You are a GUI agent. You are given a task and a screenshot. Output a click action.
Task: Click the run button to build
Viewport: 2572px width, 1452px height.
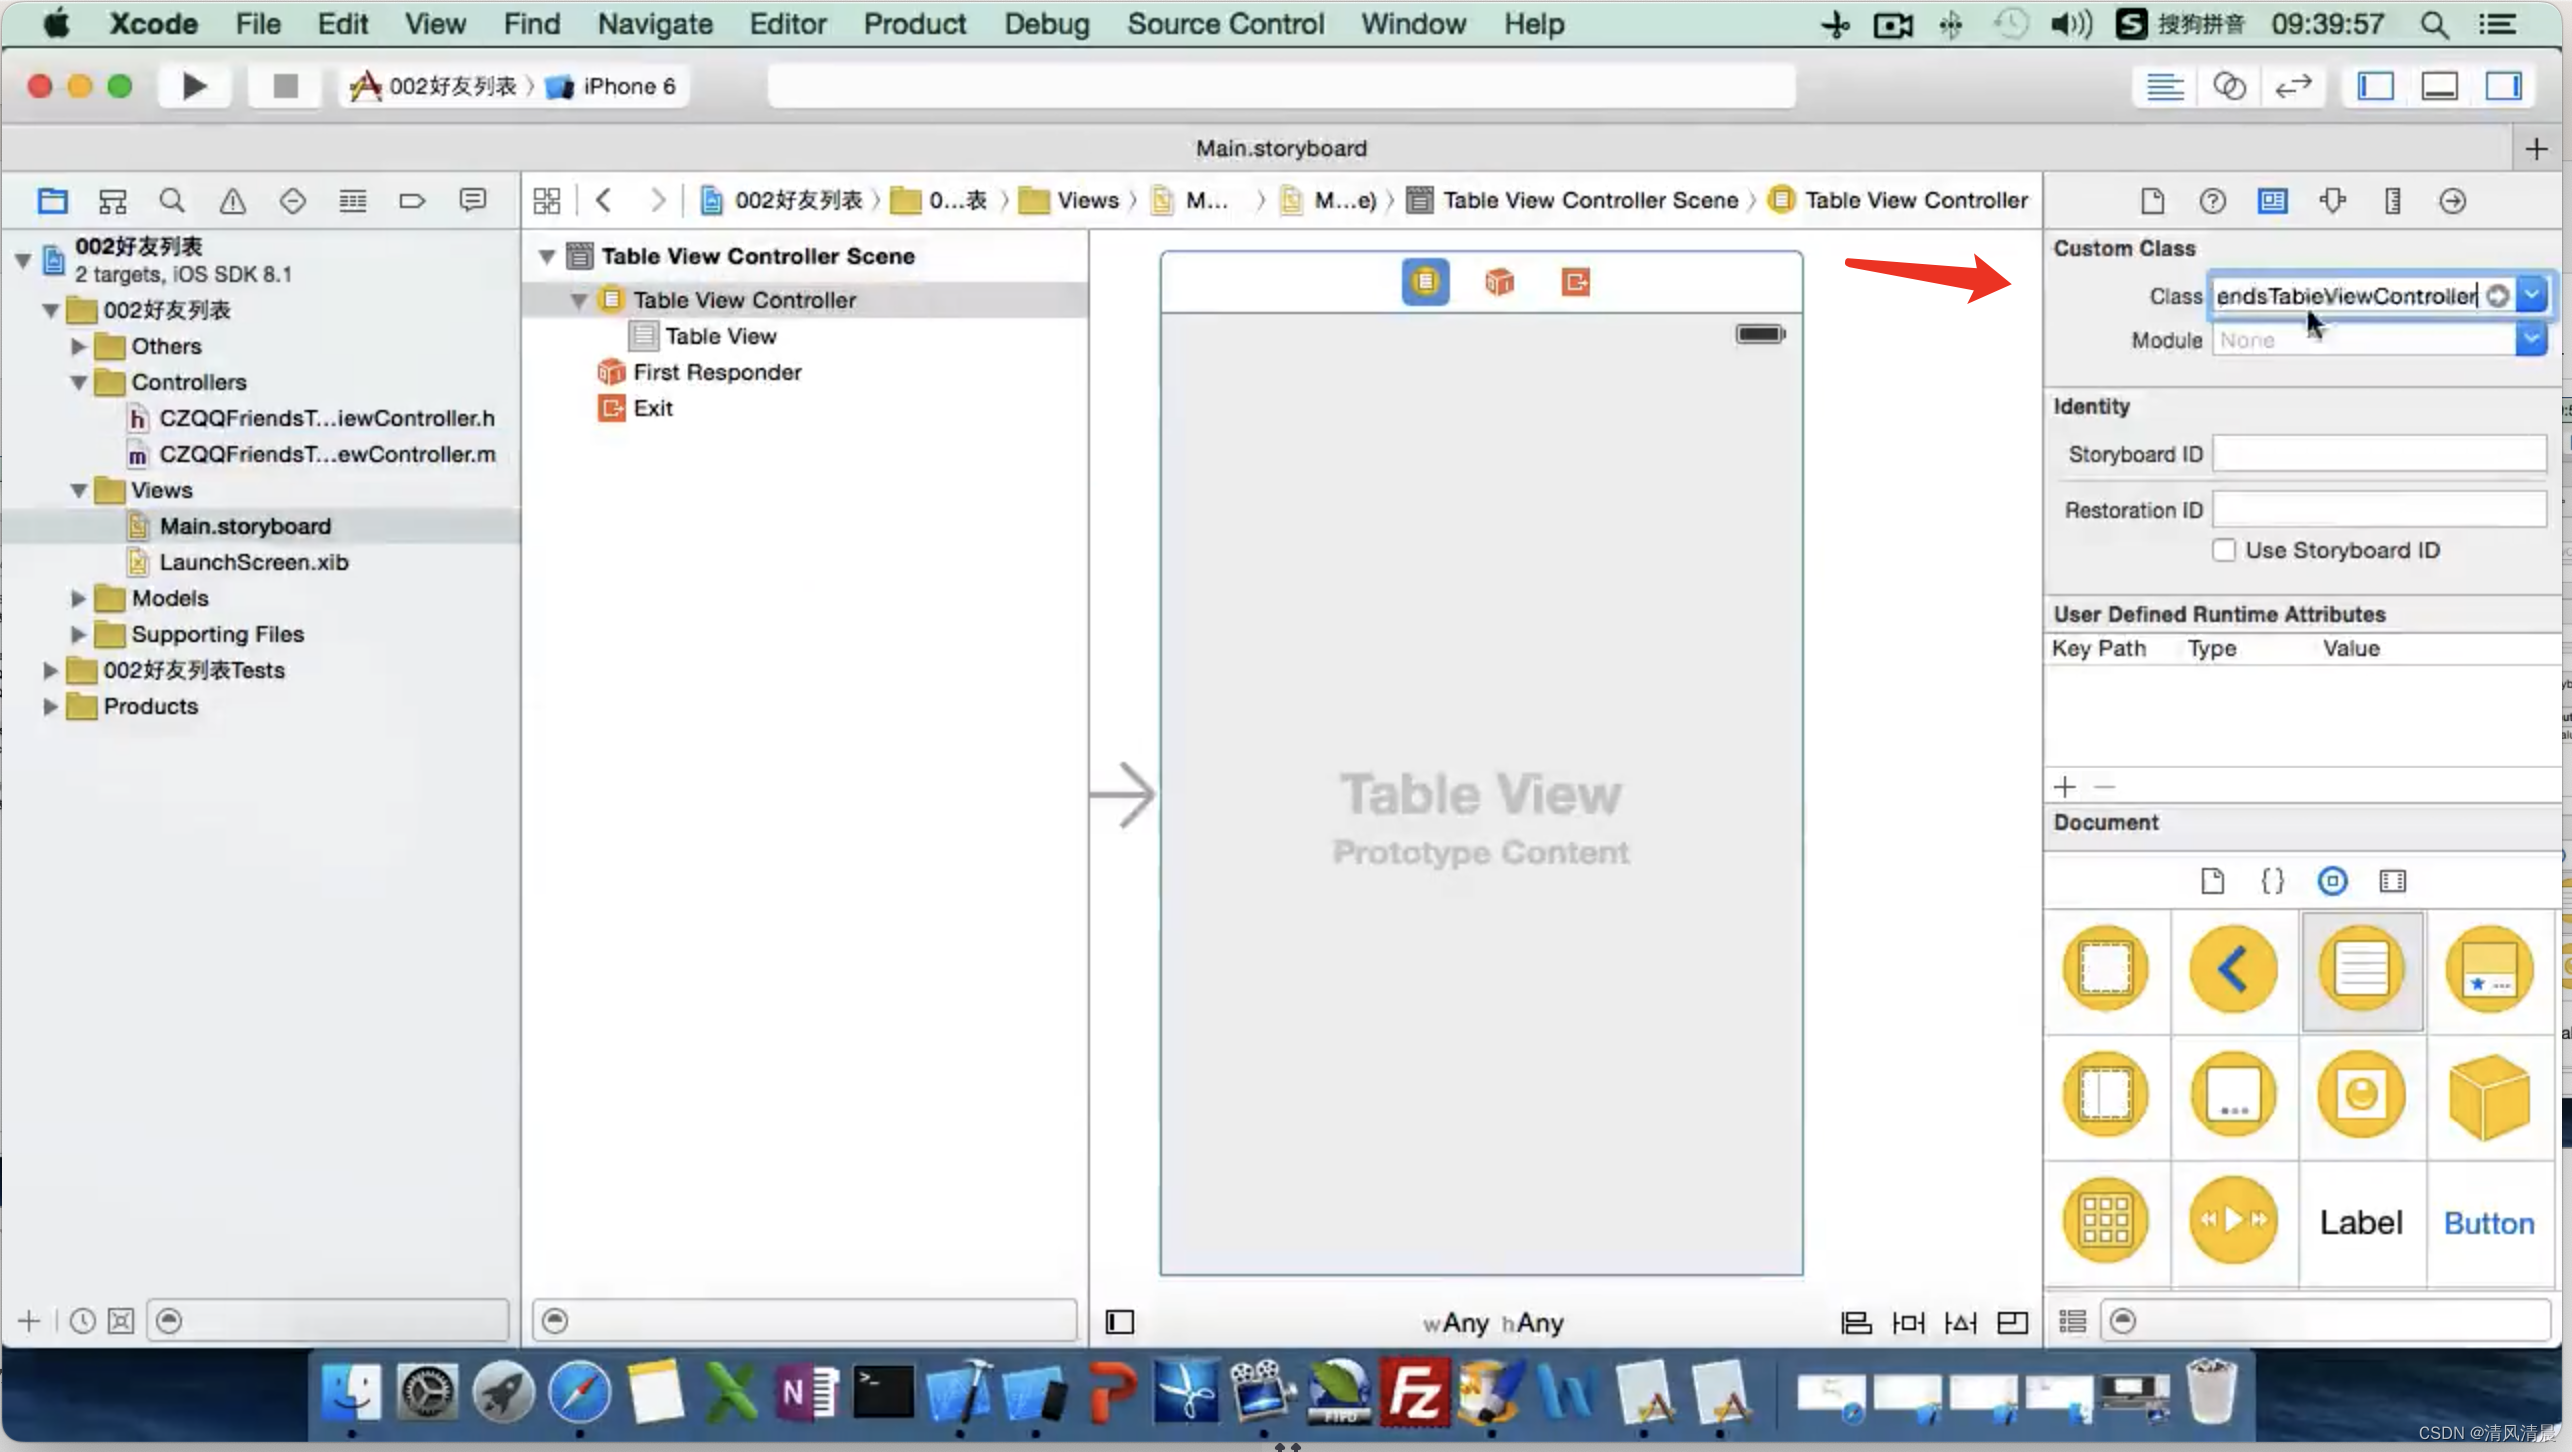(x=193, y=85)
